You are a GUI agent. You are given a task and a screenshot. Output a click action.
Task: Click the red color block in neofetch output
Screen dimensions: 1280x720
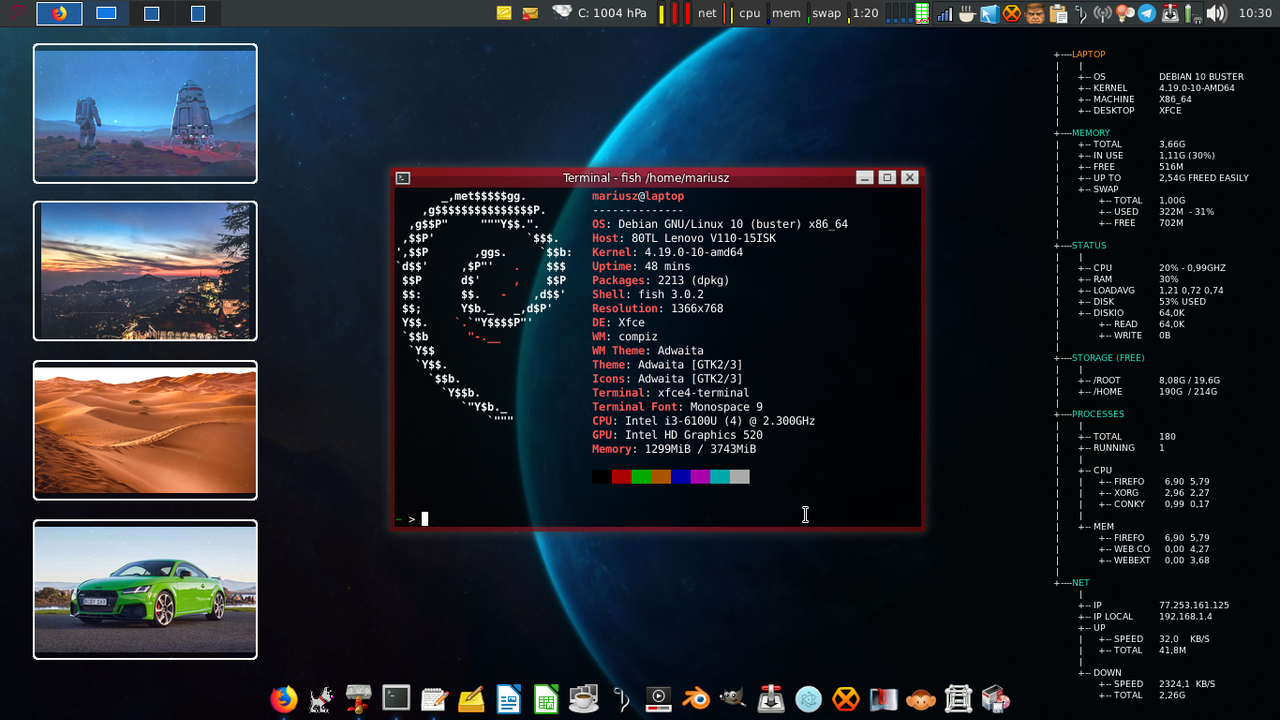[621, 477]
